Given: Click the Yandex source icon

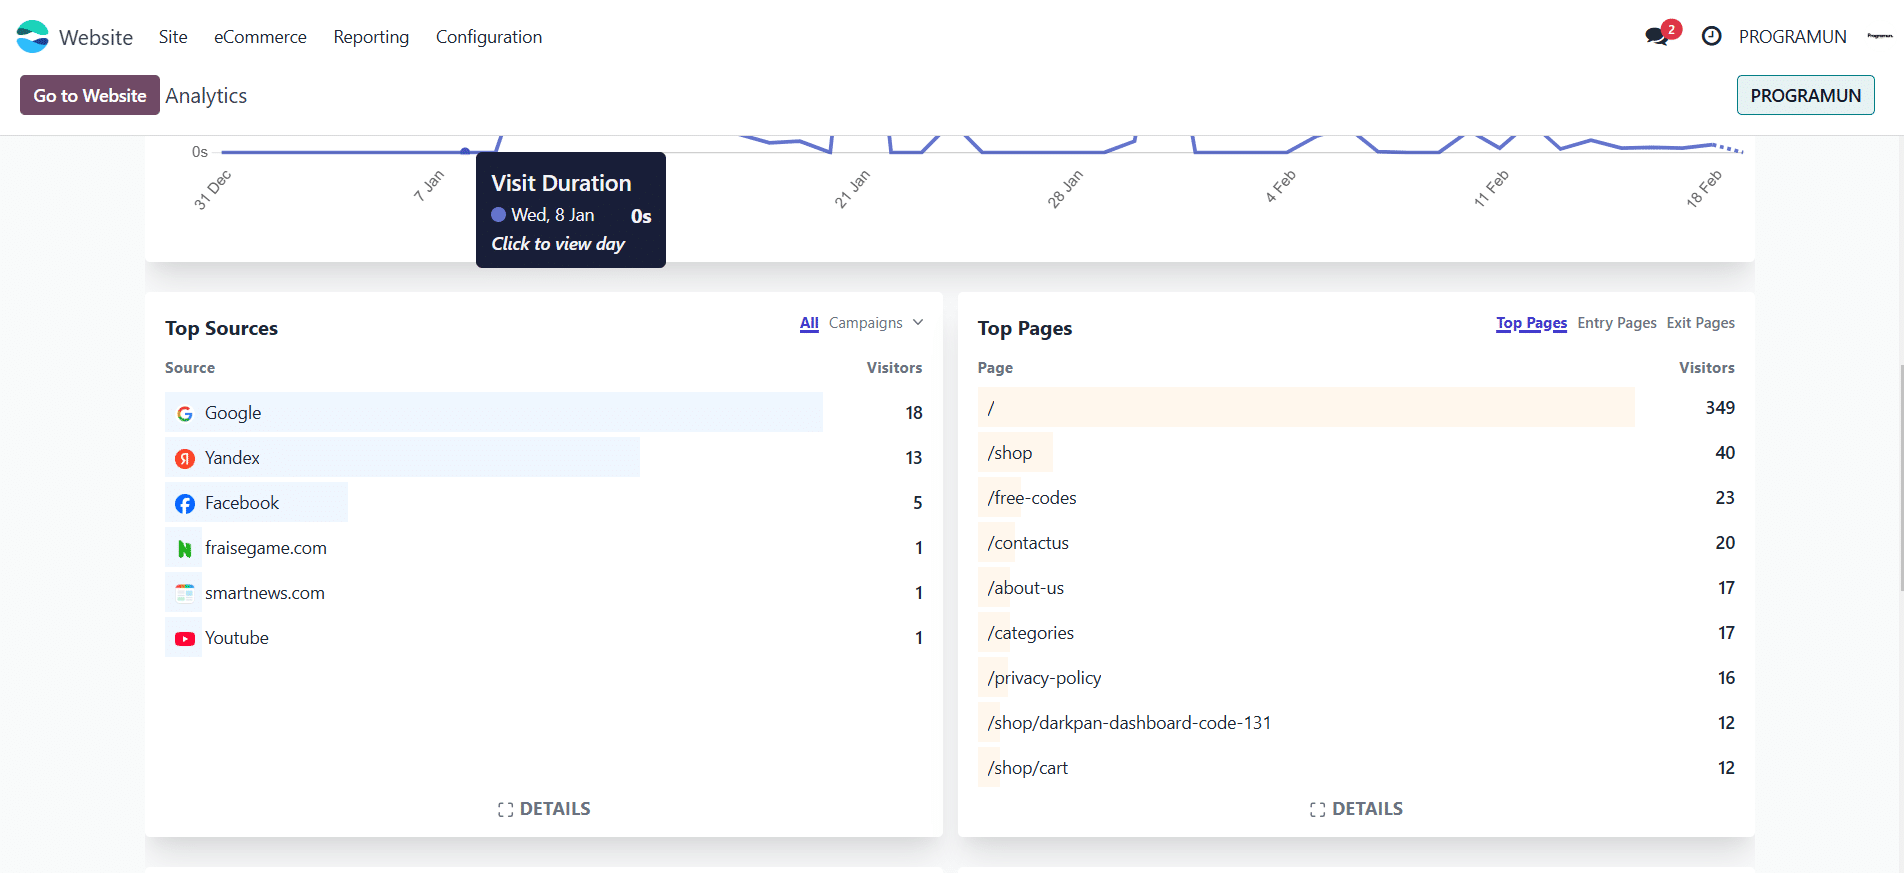Looking at the screenshot, I should point(185,459).
